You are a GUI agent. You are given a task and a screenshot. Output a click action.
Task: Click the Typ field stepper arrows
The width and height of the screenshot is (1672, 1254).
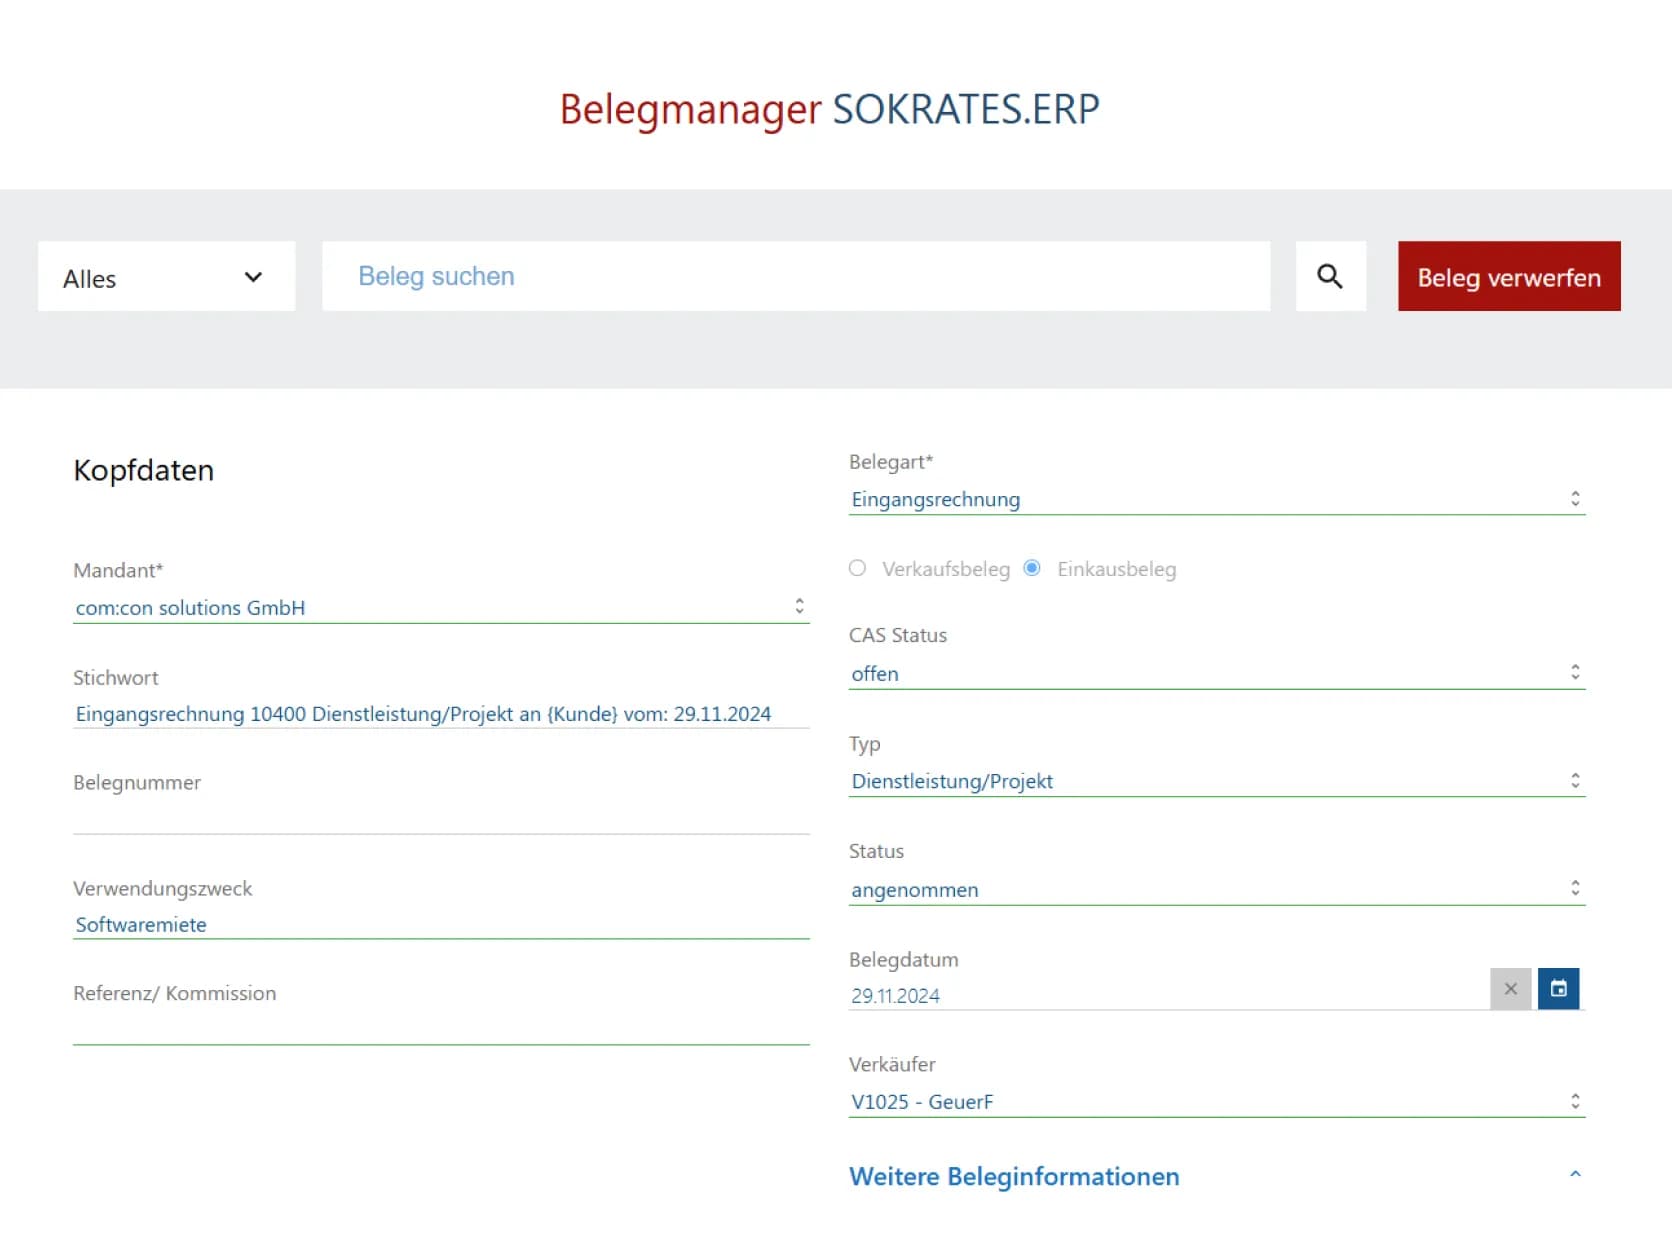(1575, 780)
